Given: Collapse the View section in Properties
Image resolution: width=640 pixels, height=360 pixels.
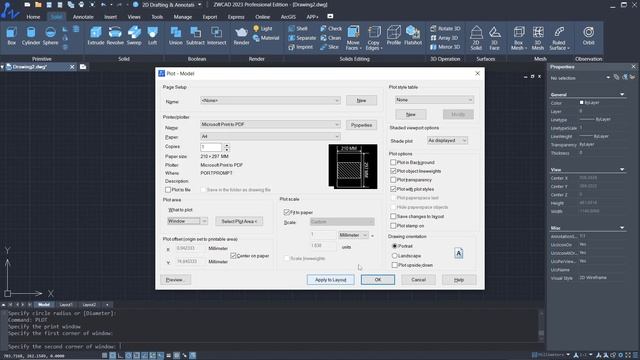Looking at the screenshot, I should click(x=622, y=169).
